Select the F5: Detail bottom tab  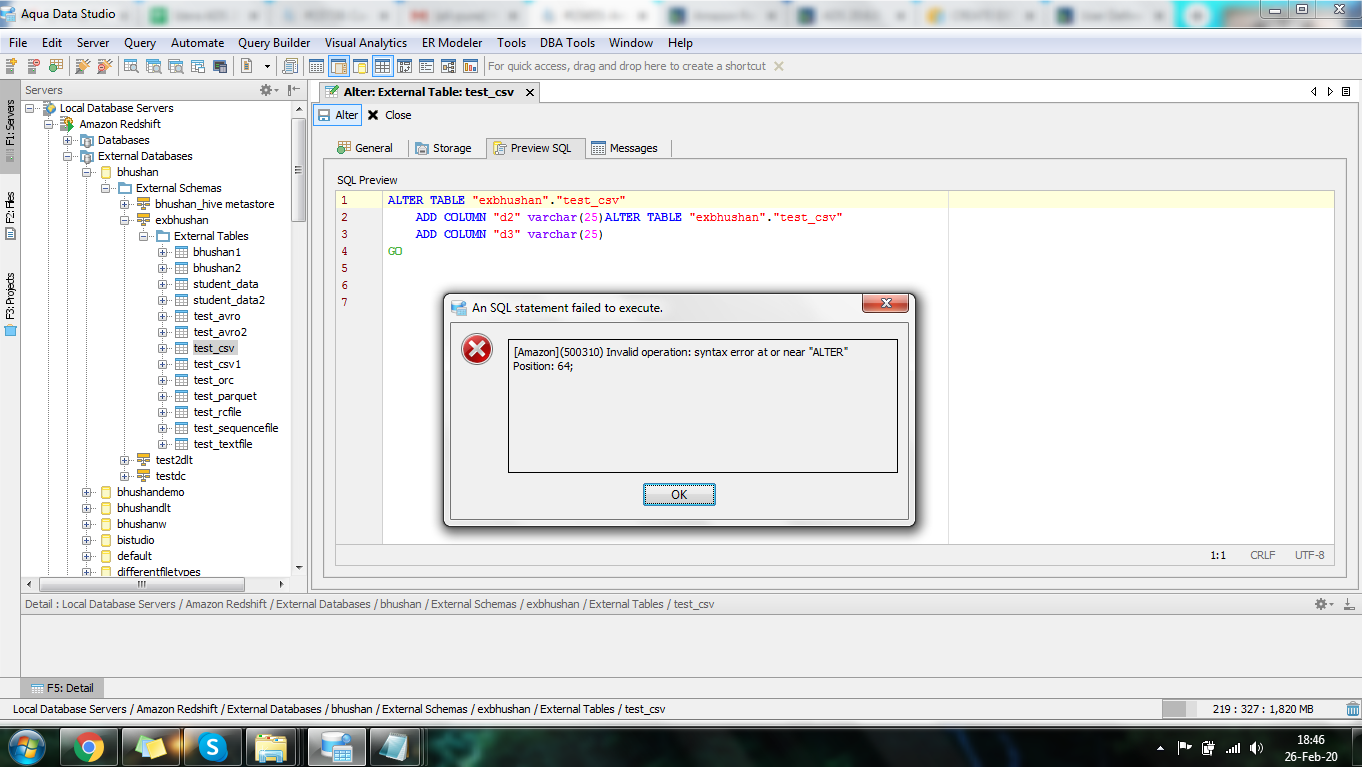tap(63, 688)
